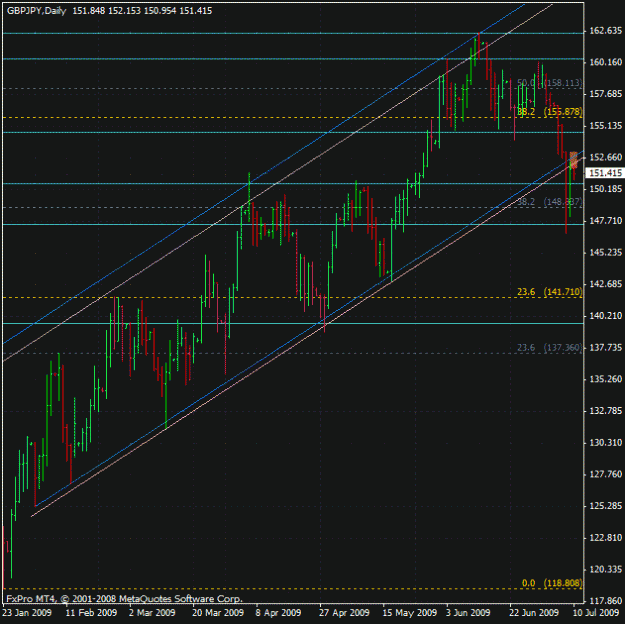The height and width of the screenshot is (624, 625).
Task: Click the 122.810 price axis label
Action: coord(605,537)
